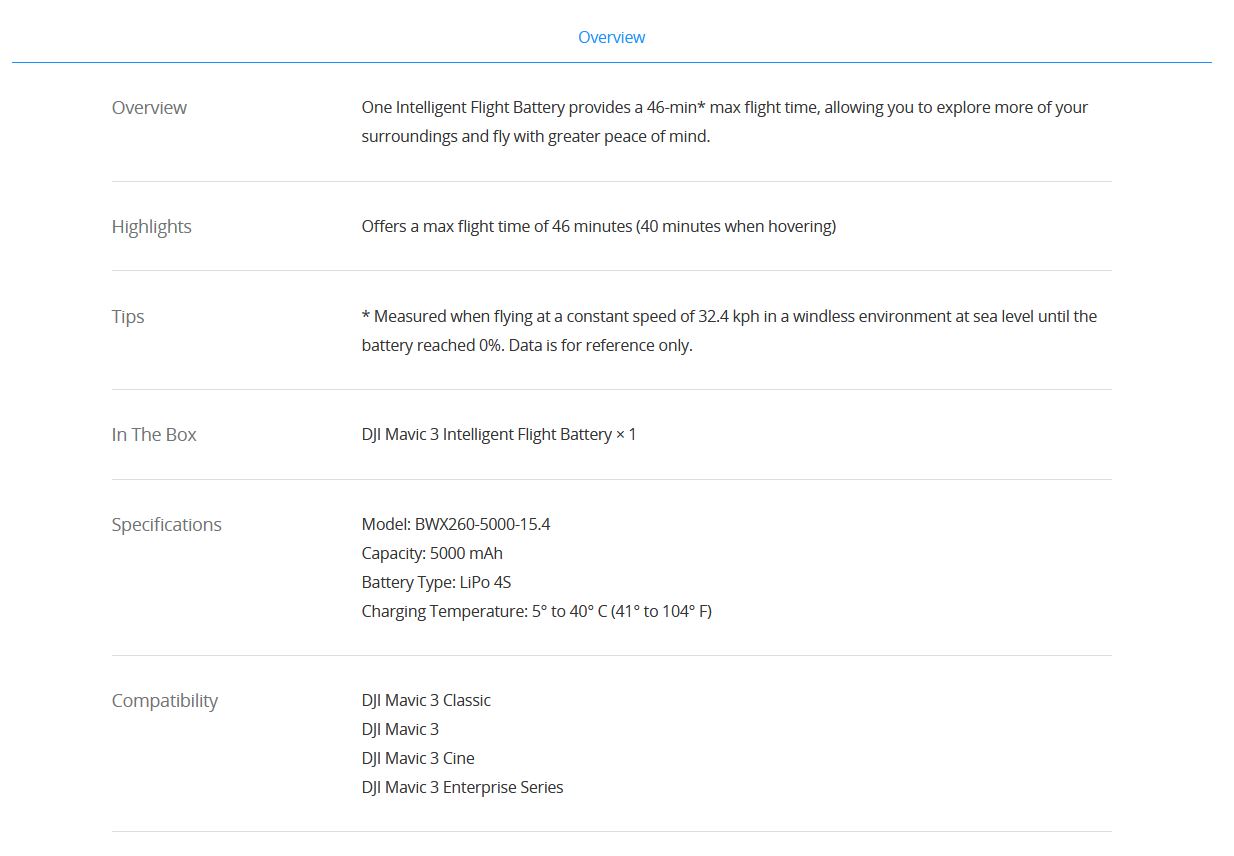Click the Charging Temperature line

tap(536, 611)
